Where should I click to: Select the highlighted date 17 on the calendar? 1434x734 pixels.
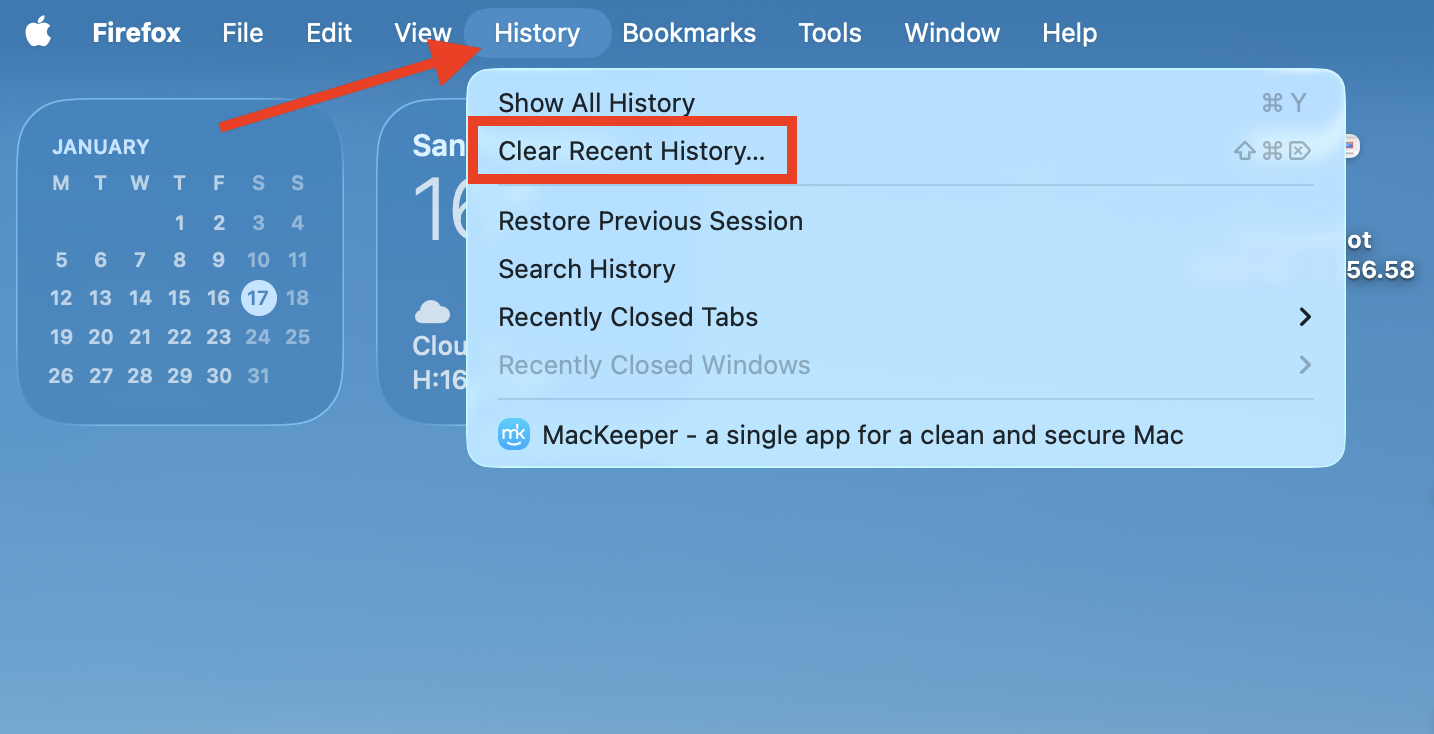258,297
